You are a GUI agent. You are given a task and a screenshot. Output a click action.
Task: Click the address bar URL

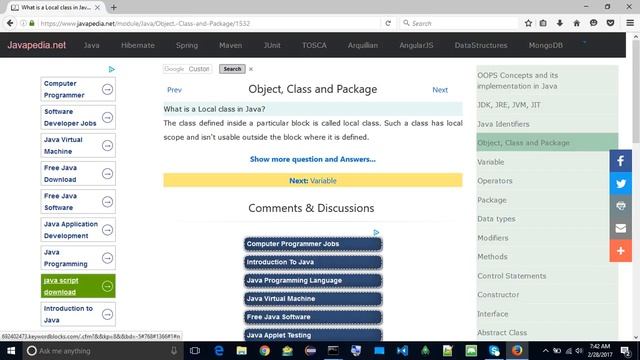click(x=145, y=23)
